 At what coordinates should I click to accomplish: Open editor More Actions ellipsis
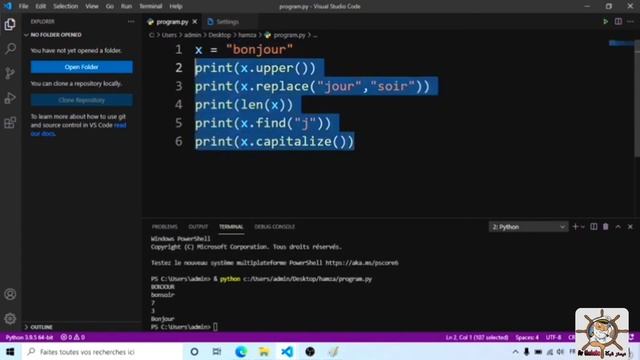[x=631, y=22]
